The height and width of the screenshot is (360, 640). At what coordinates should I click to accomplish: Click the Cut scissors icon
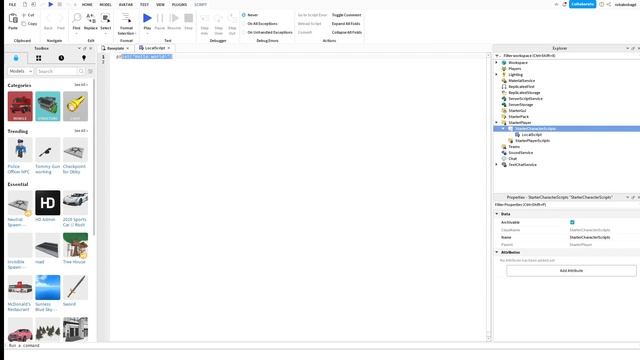[x=24, y=15]
